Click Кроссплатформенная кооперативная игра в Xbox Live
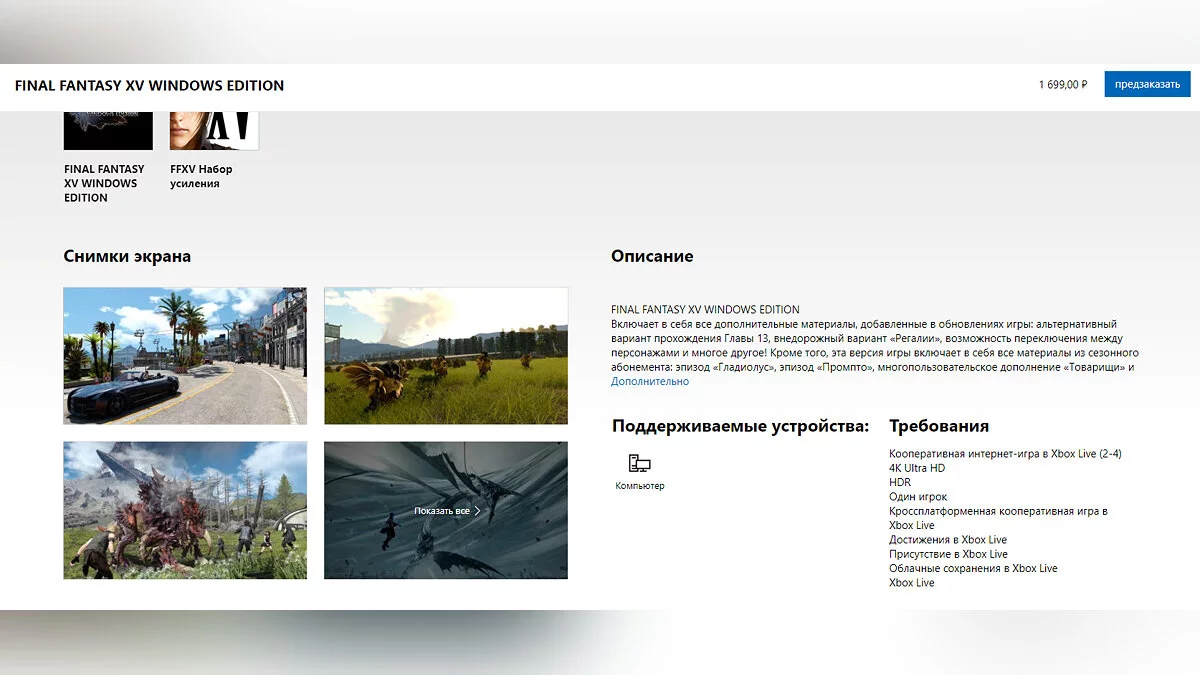 point(998,518)
